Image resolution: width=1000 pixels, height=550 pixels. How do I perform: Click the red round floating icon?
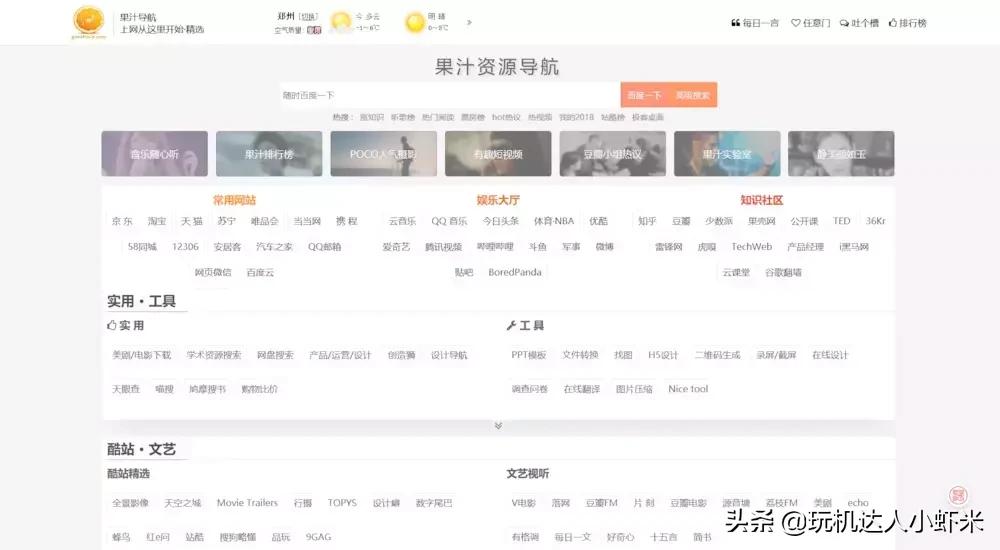(958, 496)
